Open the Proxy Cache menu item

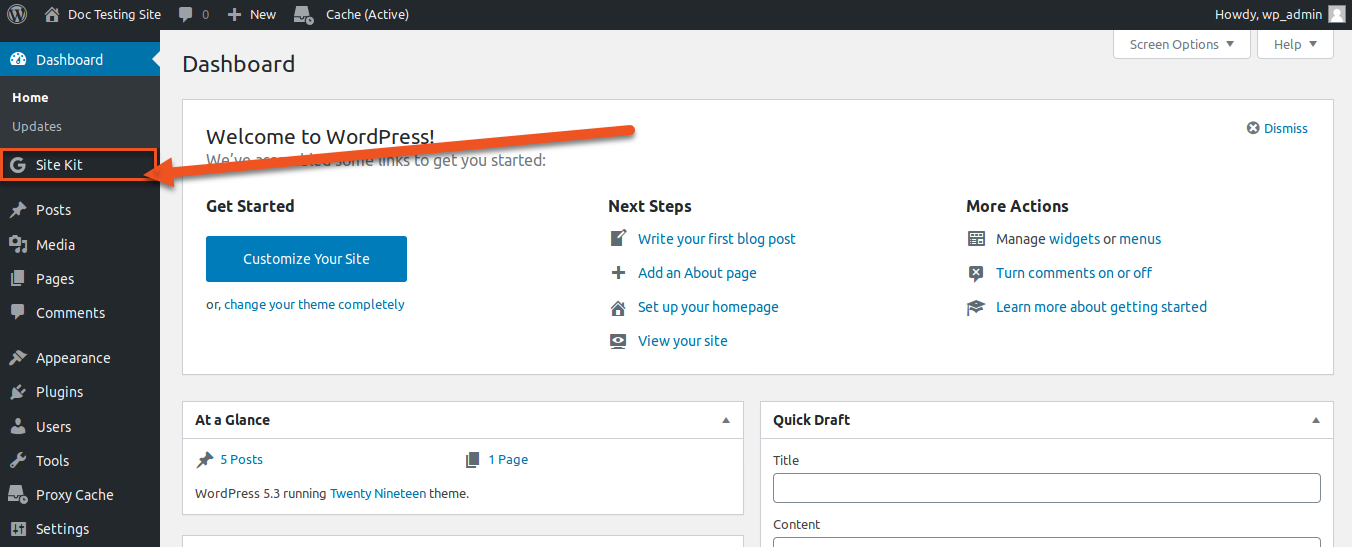coord(80,495)
